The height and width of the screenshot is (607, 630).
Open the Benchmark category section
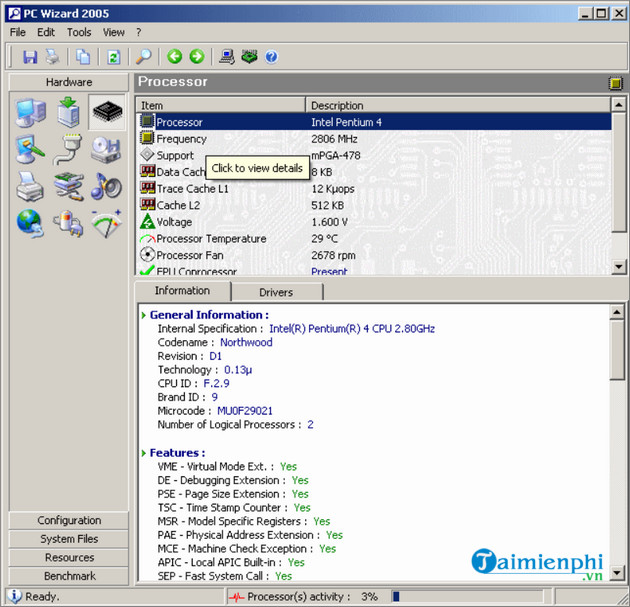pyautogui.click(x=69, y=576)
